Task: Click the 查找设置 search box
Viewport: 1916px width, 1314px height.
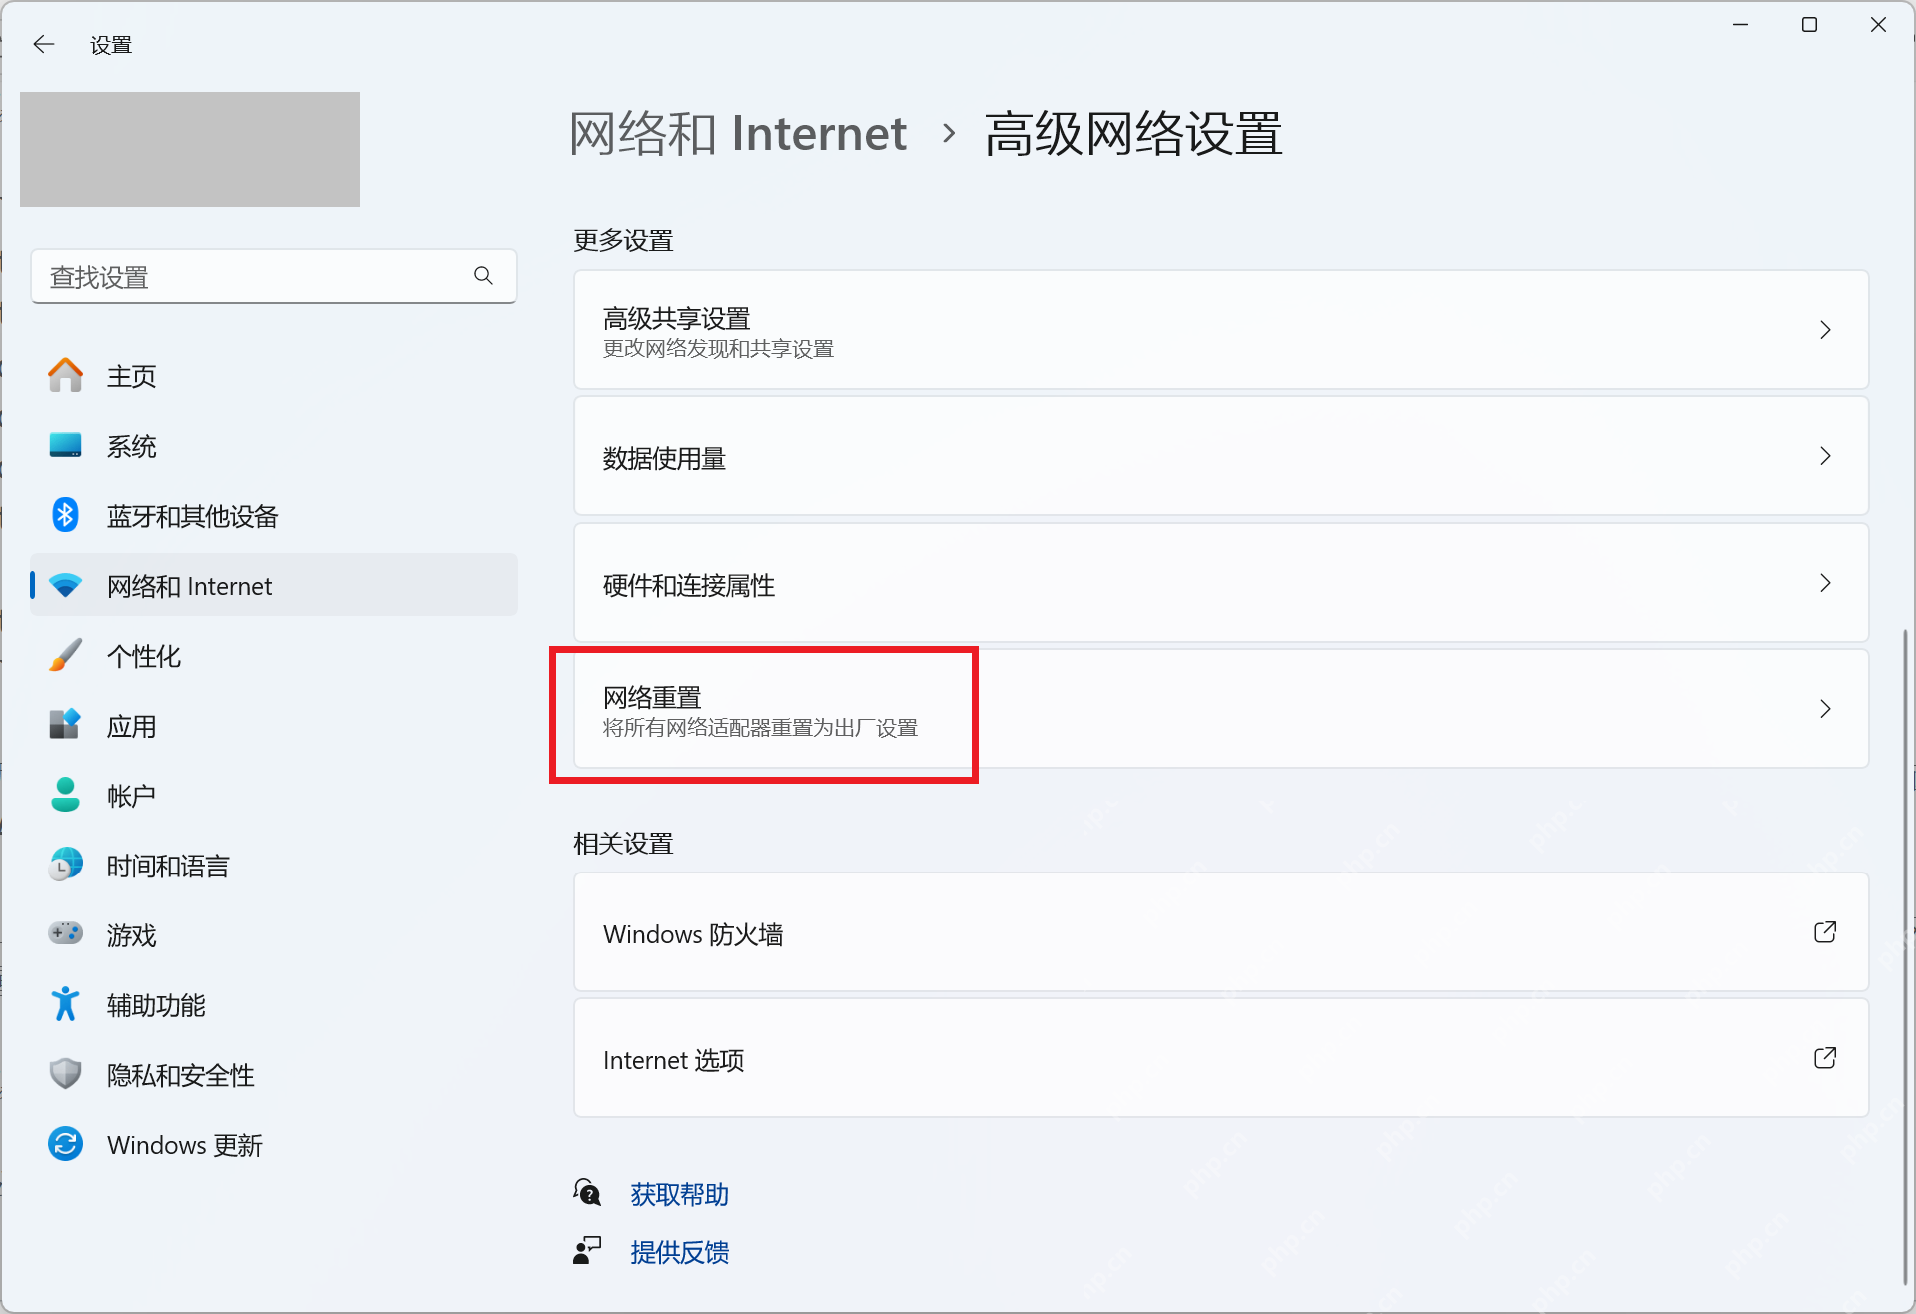Action: tap(274, 276)
